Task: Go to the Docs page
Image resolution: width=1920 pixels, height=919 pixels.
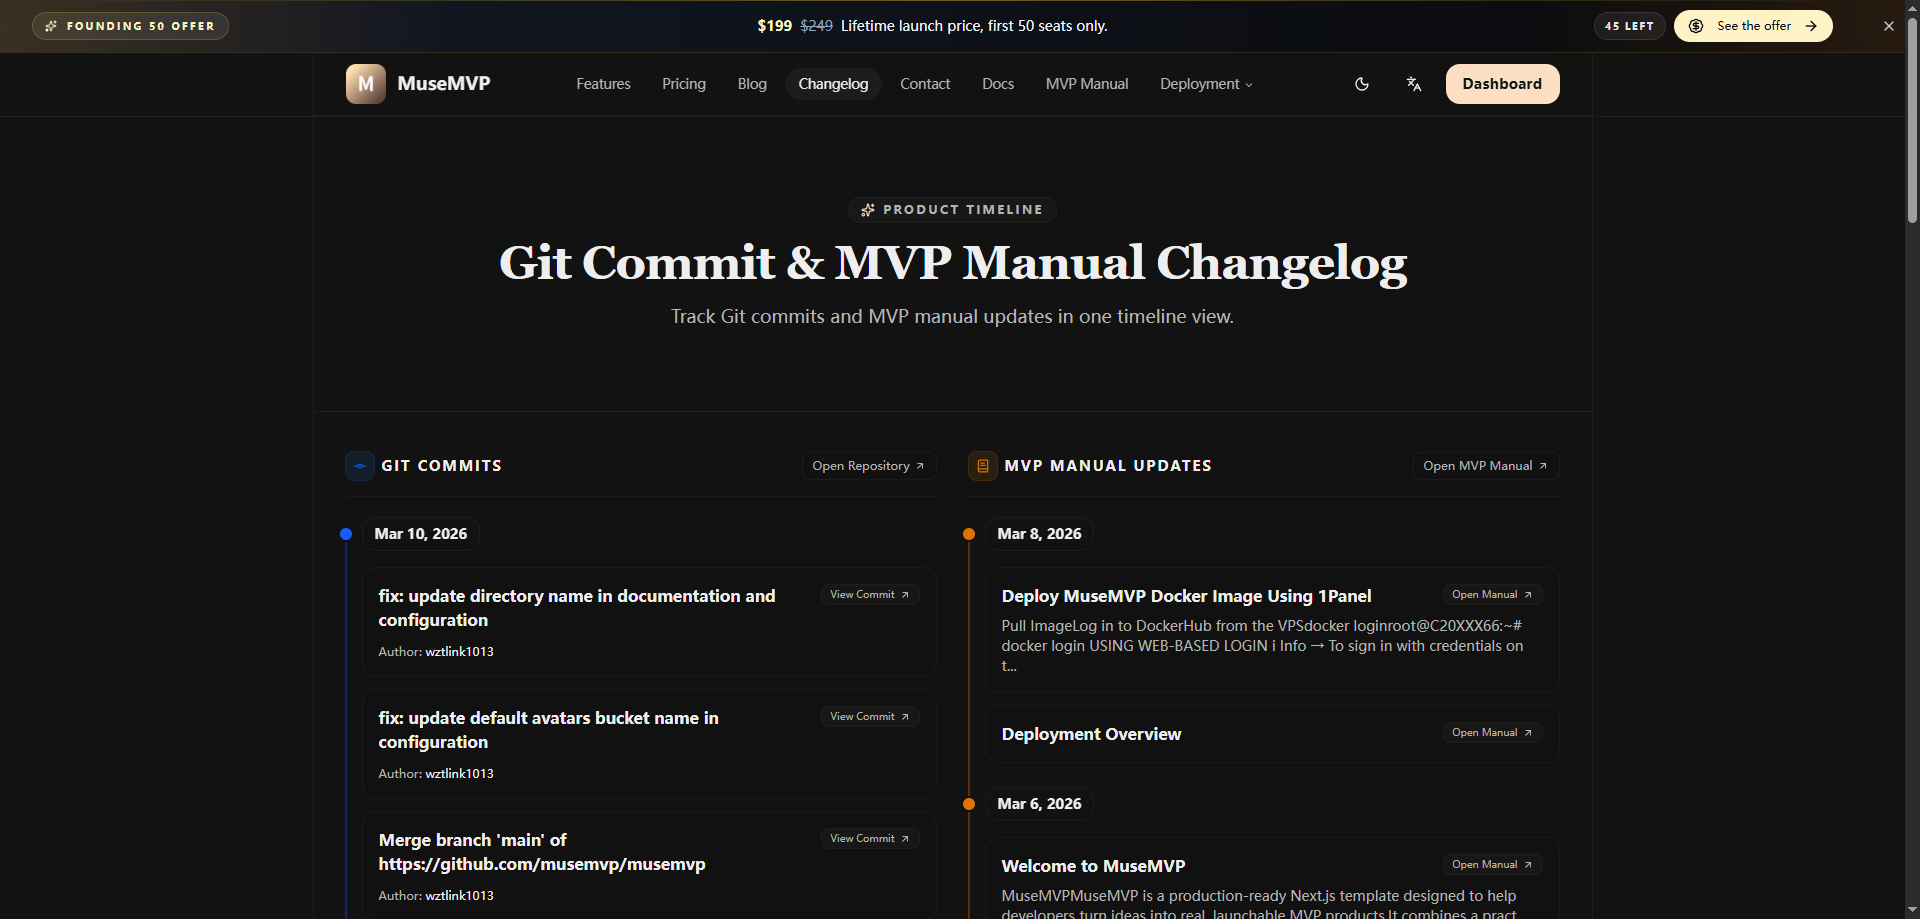Action: (x=997, y=84)
